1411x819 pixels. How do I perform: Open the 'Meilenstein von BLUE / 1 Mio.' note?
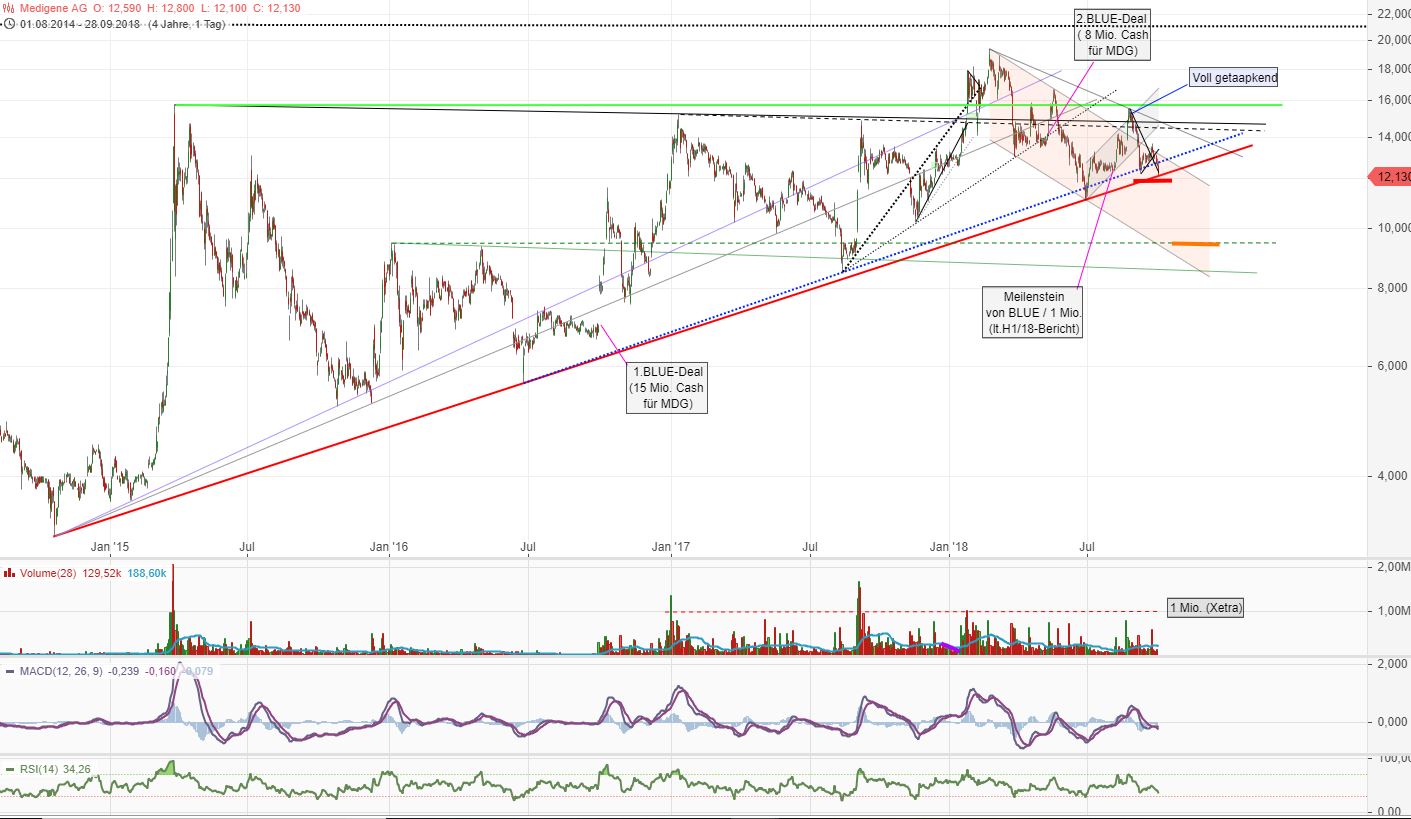tap(1034, 311)
